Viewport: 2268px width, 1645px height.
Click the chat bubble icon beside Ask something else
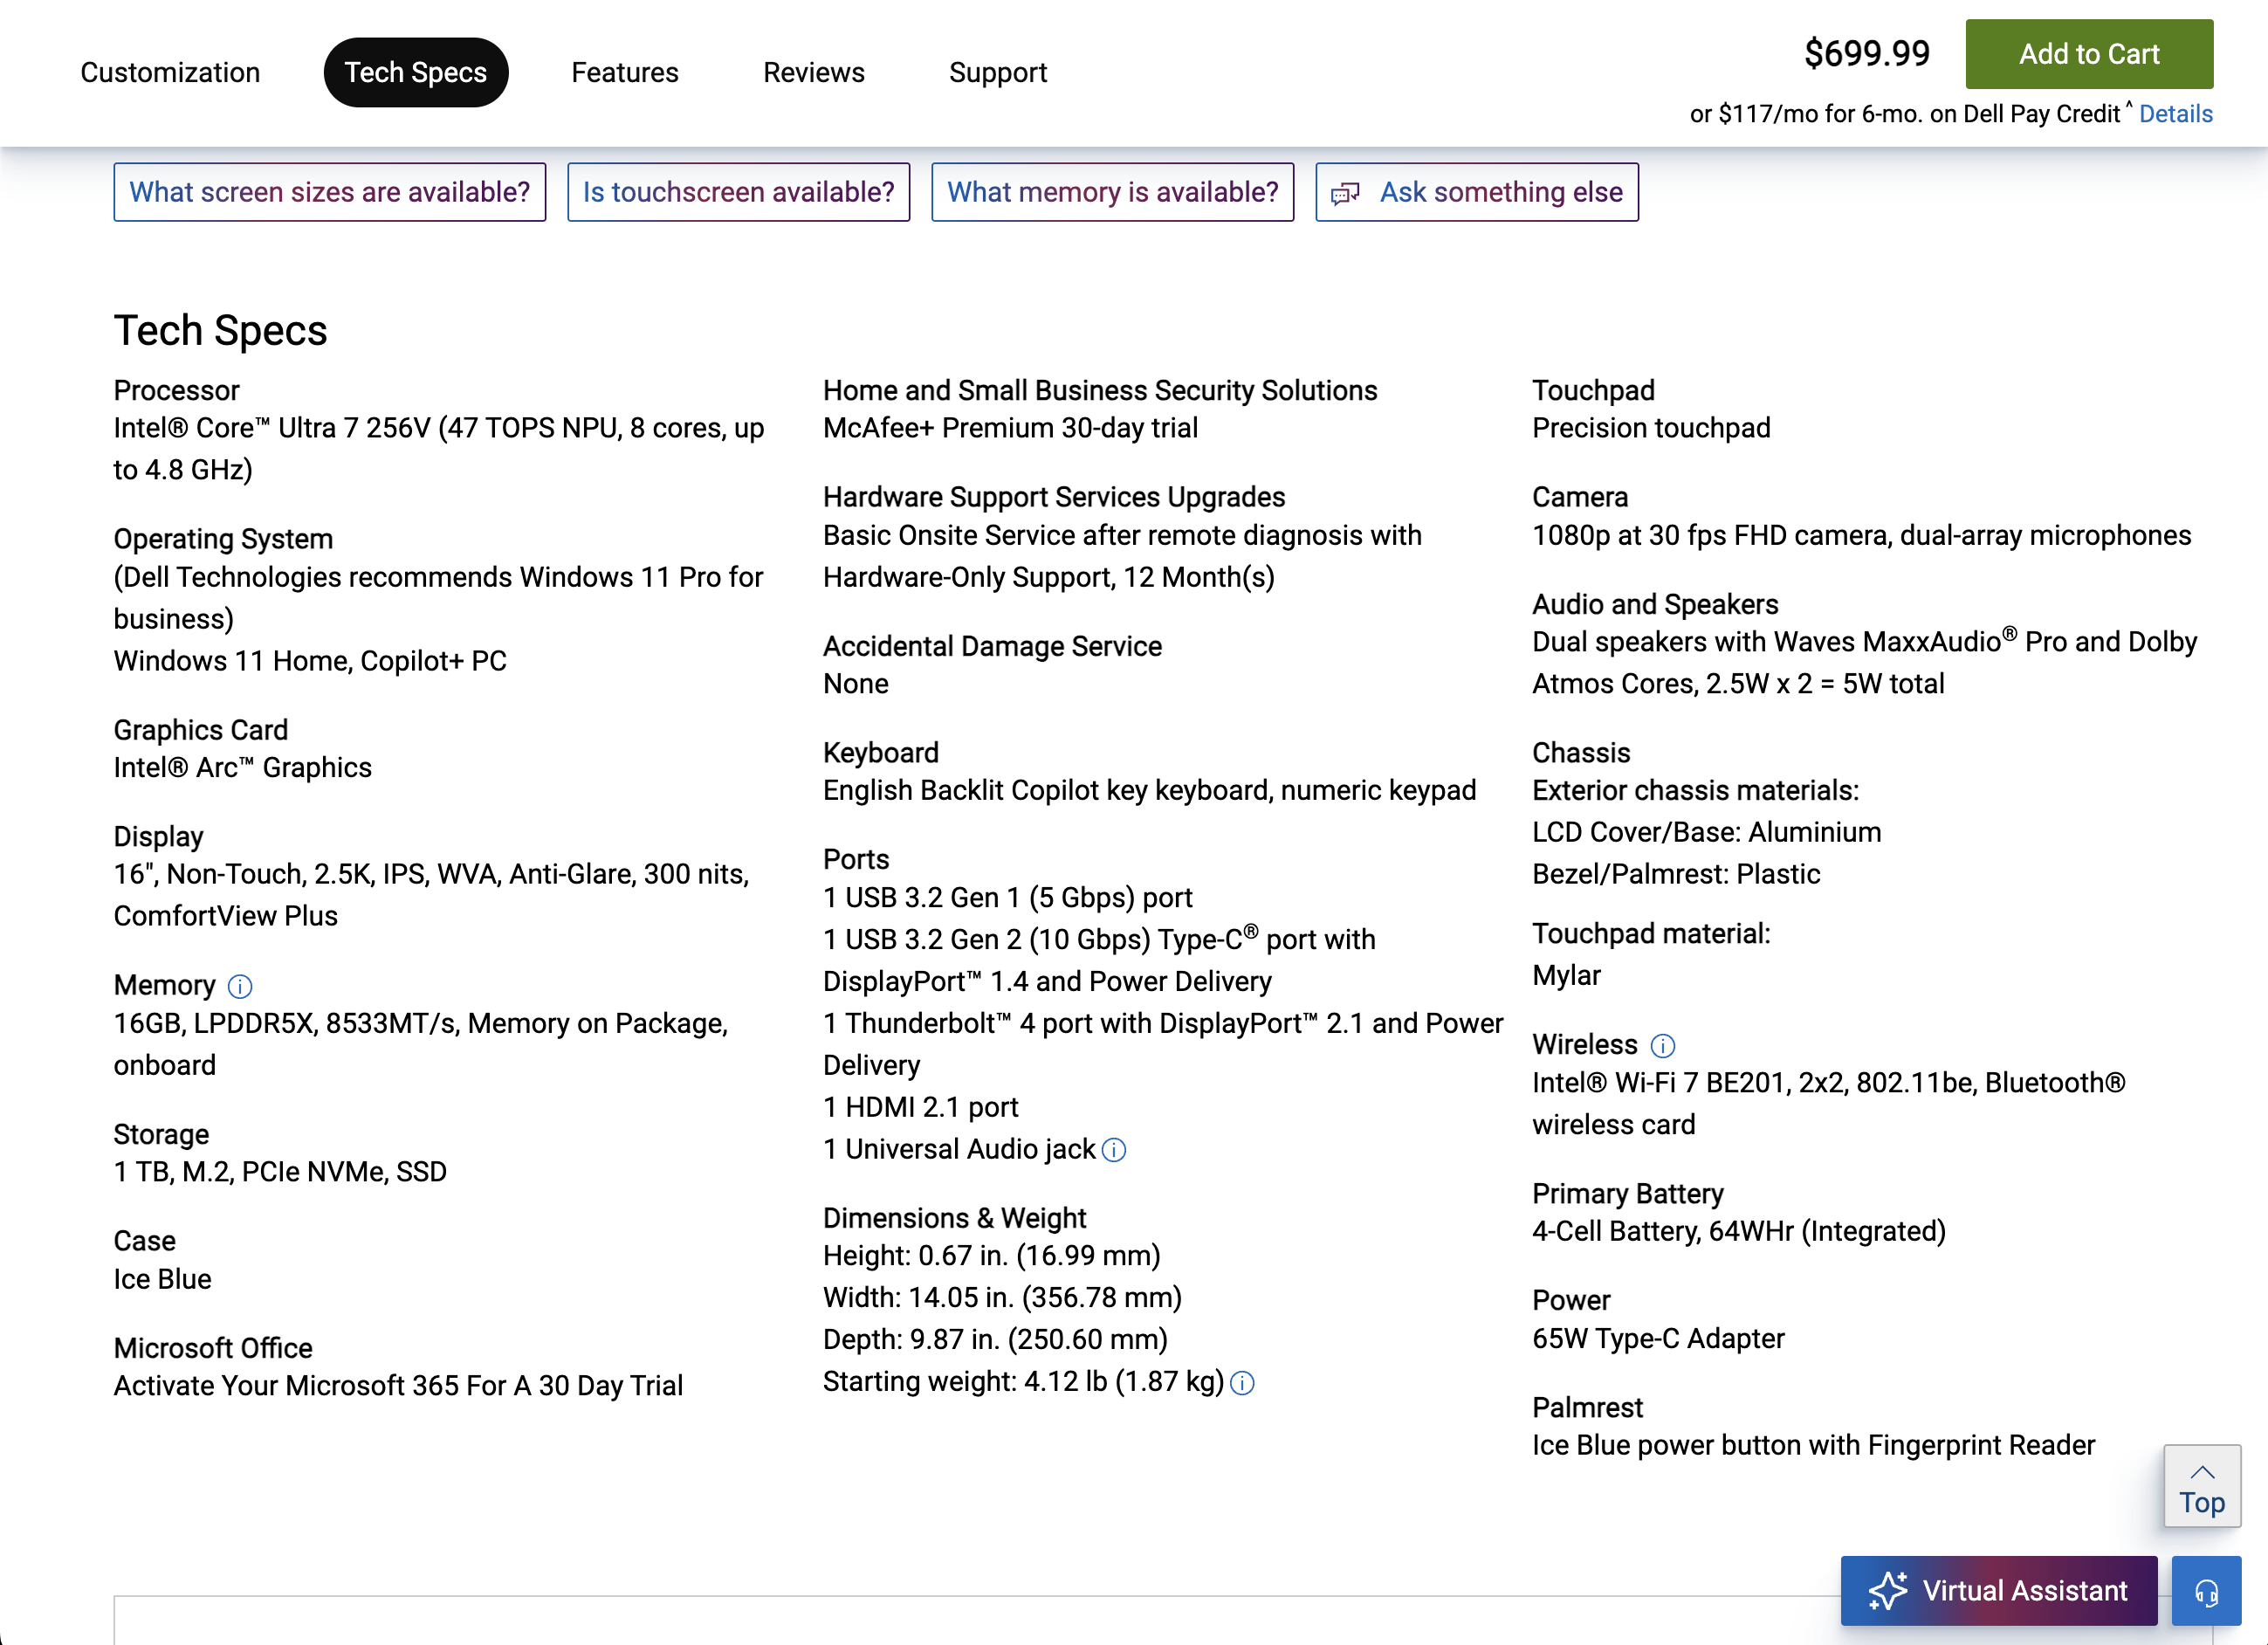tap(1345, 192)
